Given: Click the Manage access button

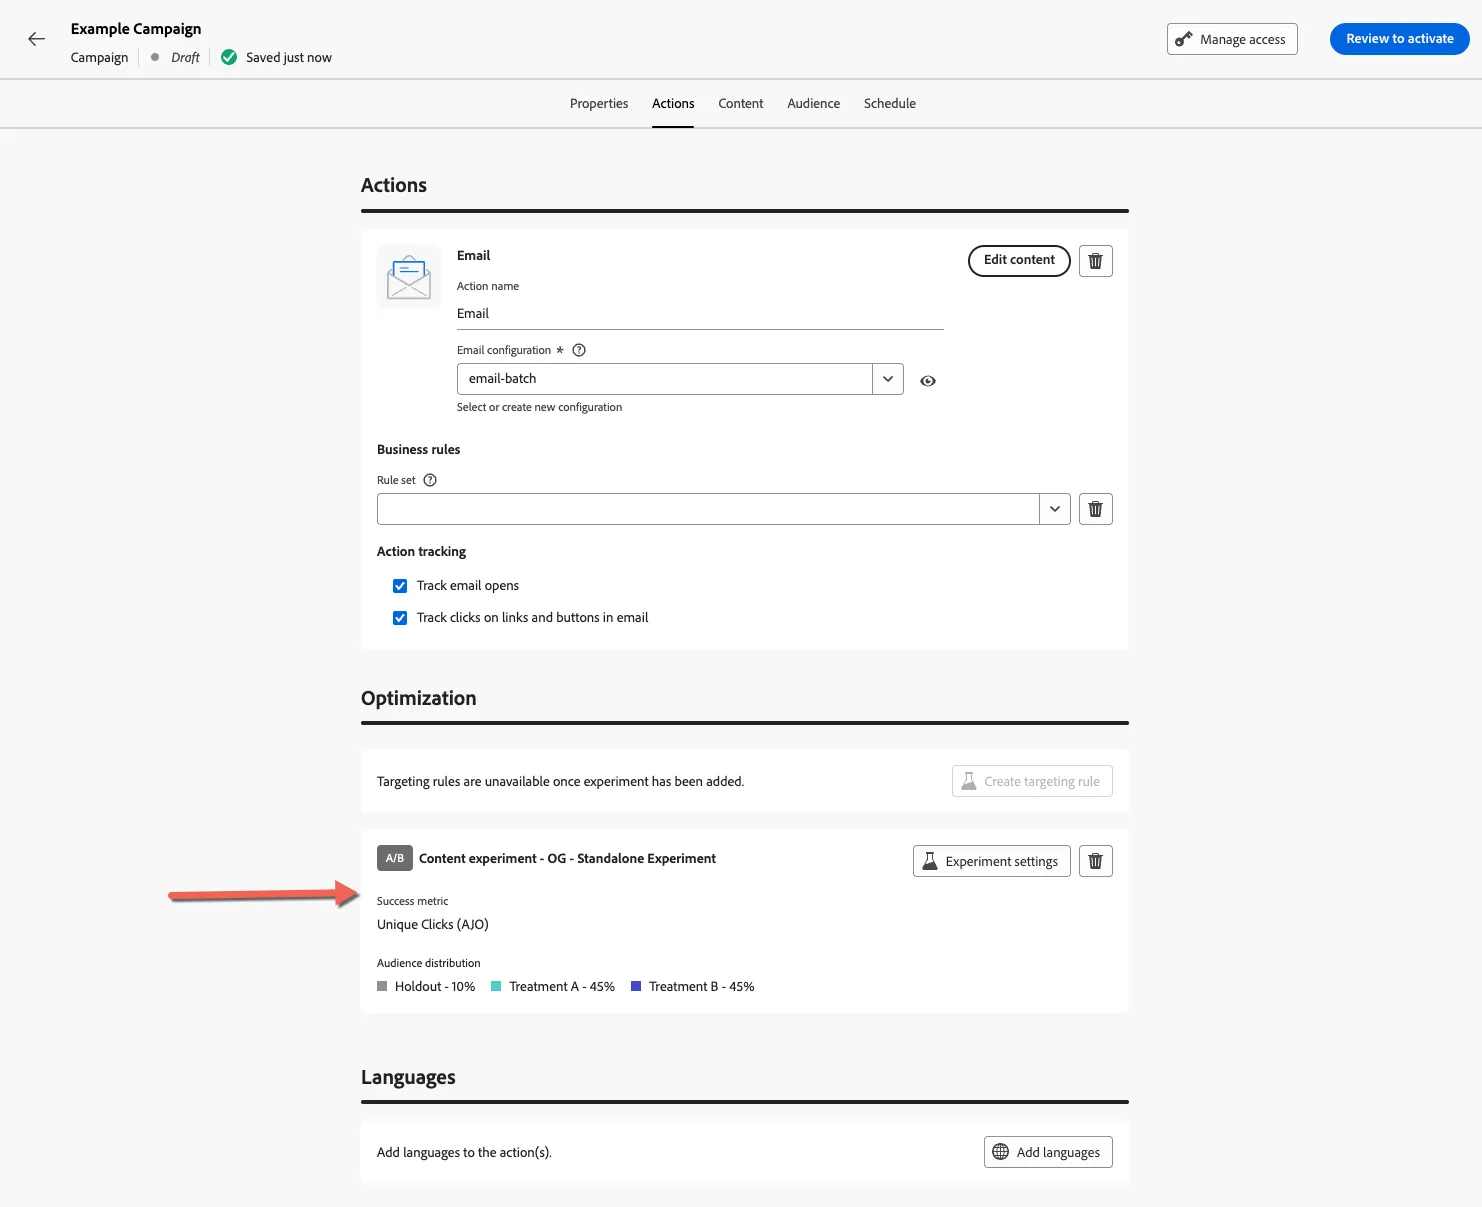Looking at the screenshot, I should [x=1232, y=39].
